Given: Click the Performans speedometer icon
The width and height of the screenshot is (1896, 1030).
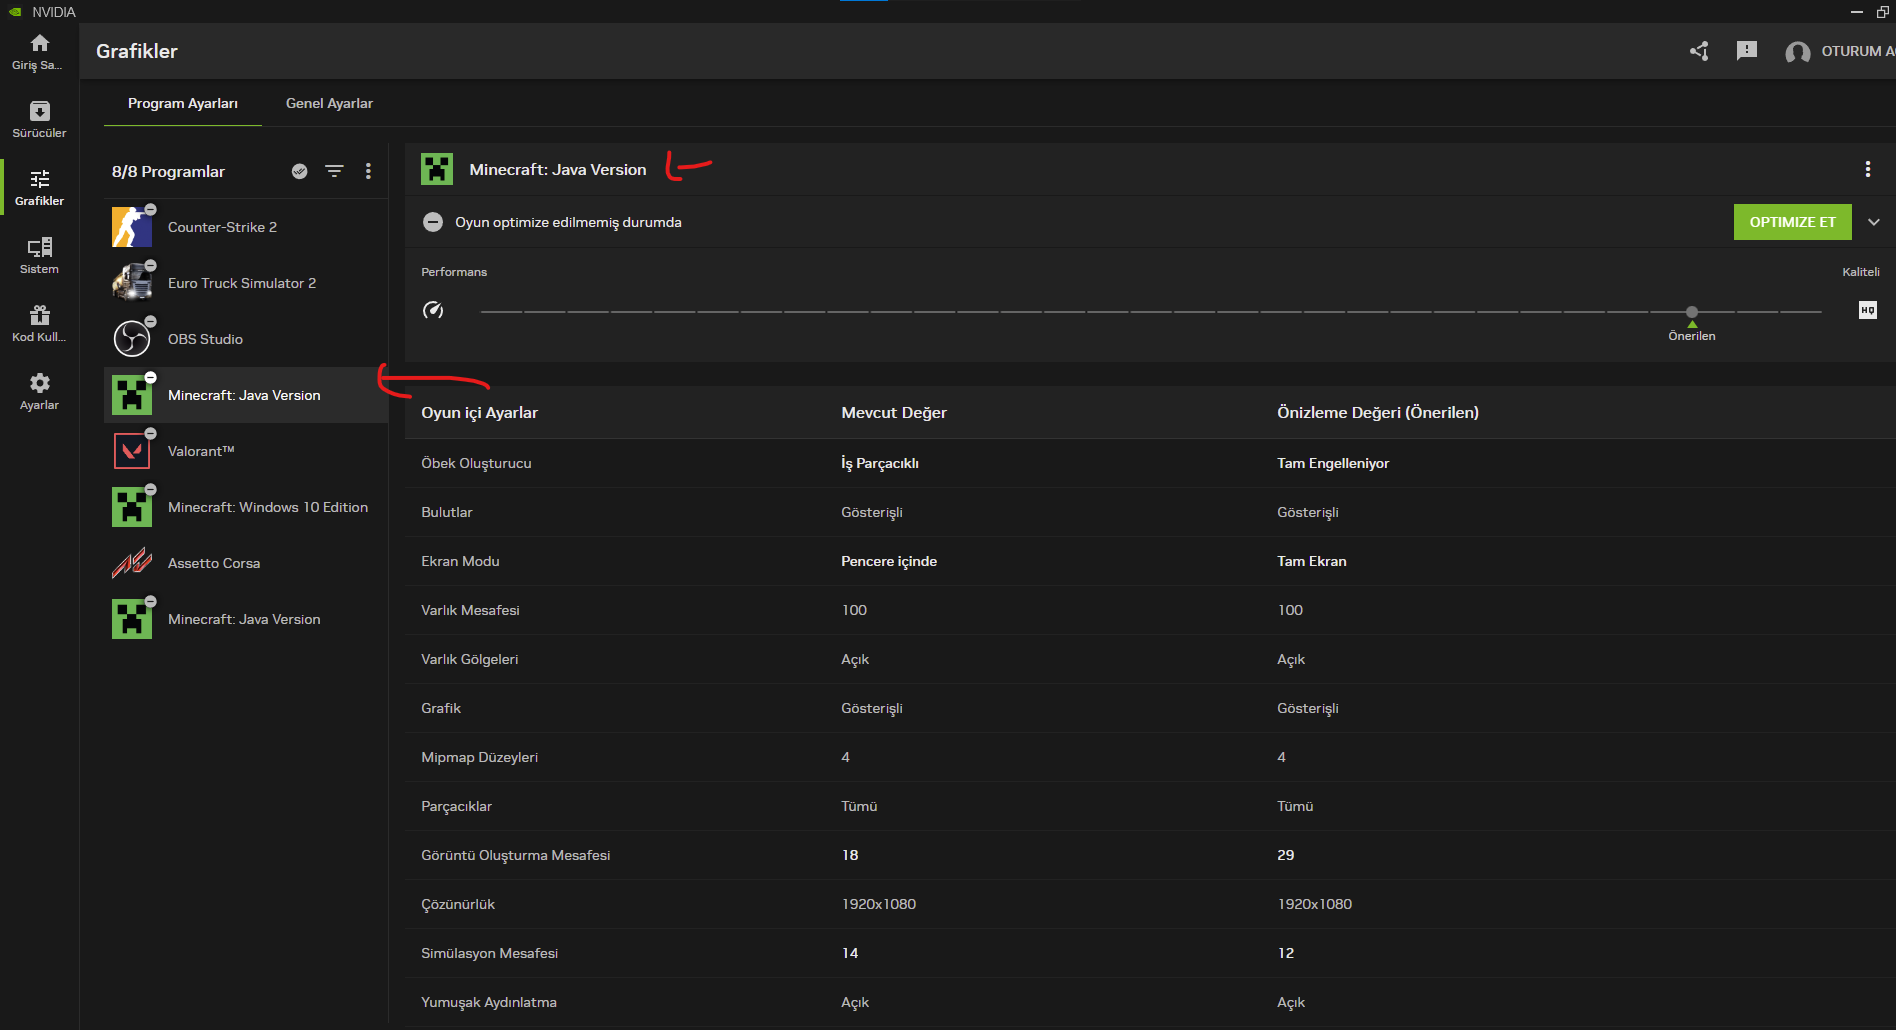Looking at the screenshot, I should tap(433, 310).
